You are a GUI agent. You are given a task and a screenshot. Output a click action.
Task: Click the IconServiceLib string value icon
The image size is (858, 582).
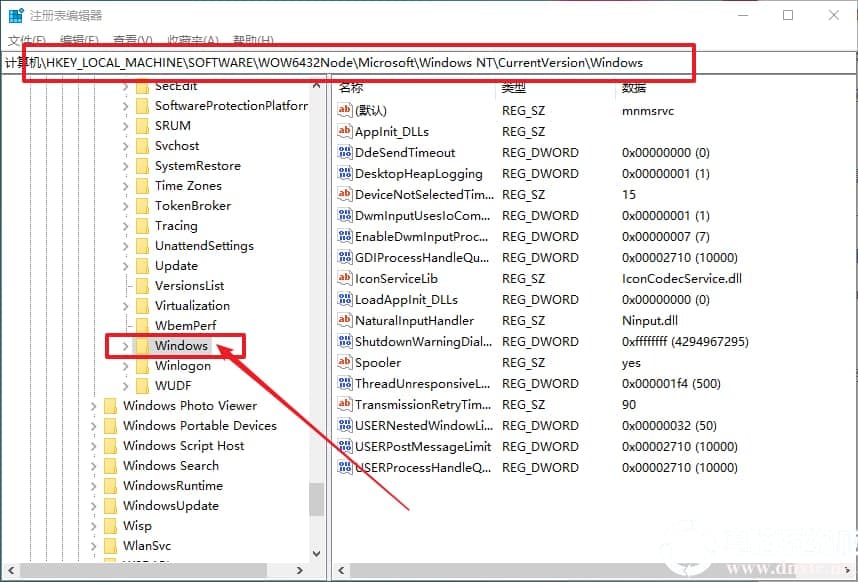click(x=345, y=278)
